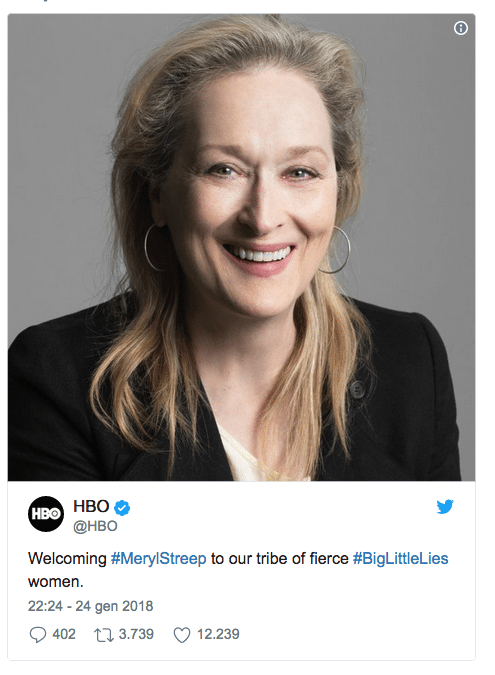Screen dimensions: 495x675
Task: Open the #MerylStreep hashtag
Action: pos(158,558)
